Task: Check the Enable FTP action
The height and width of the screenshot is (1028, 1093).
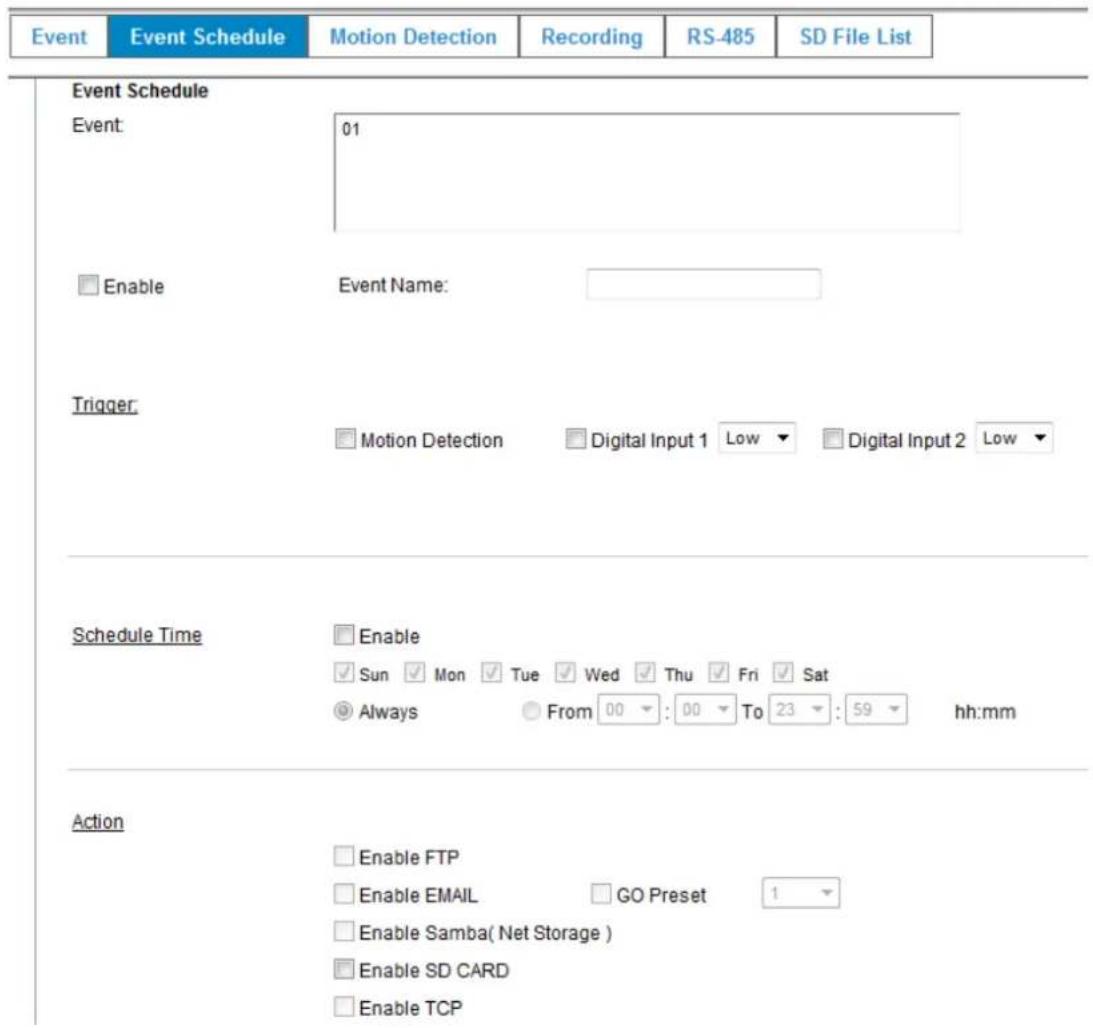Action: click(344, 856)
